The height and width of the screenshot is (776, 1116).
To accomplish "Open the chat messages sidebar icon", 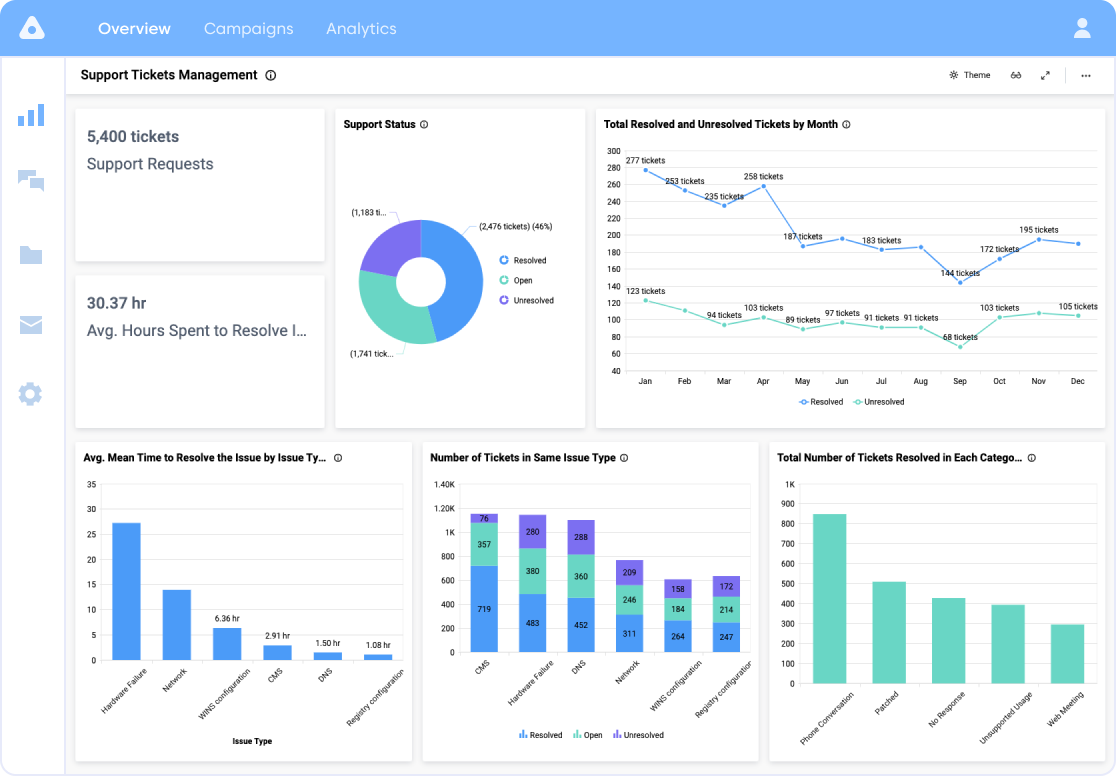I will click(x=31, y=181).
